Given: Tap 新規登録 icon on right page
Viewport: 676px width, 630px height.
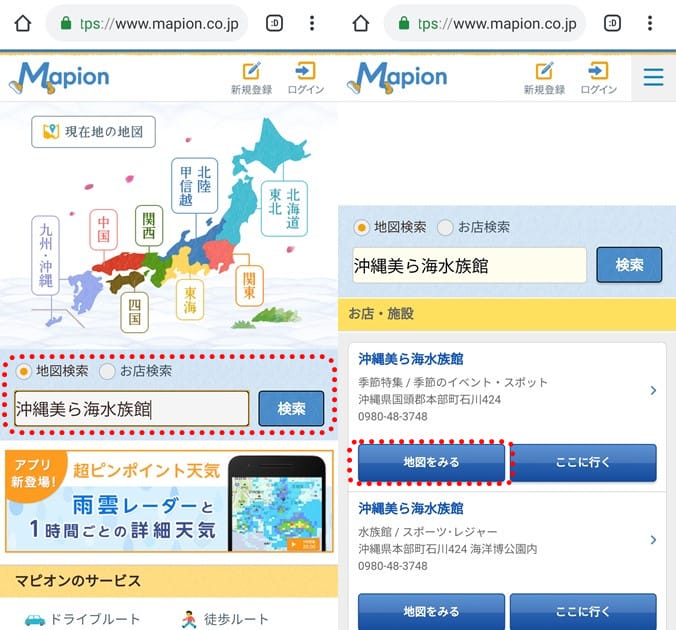Looking at the screenshot, I should pyautogui.click(x=544, y=78).
